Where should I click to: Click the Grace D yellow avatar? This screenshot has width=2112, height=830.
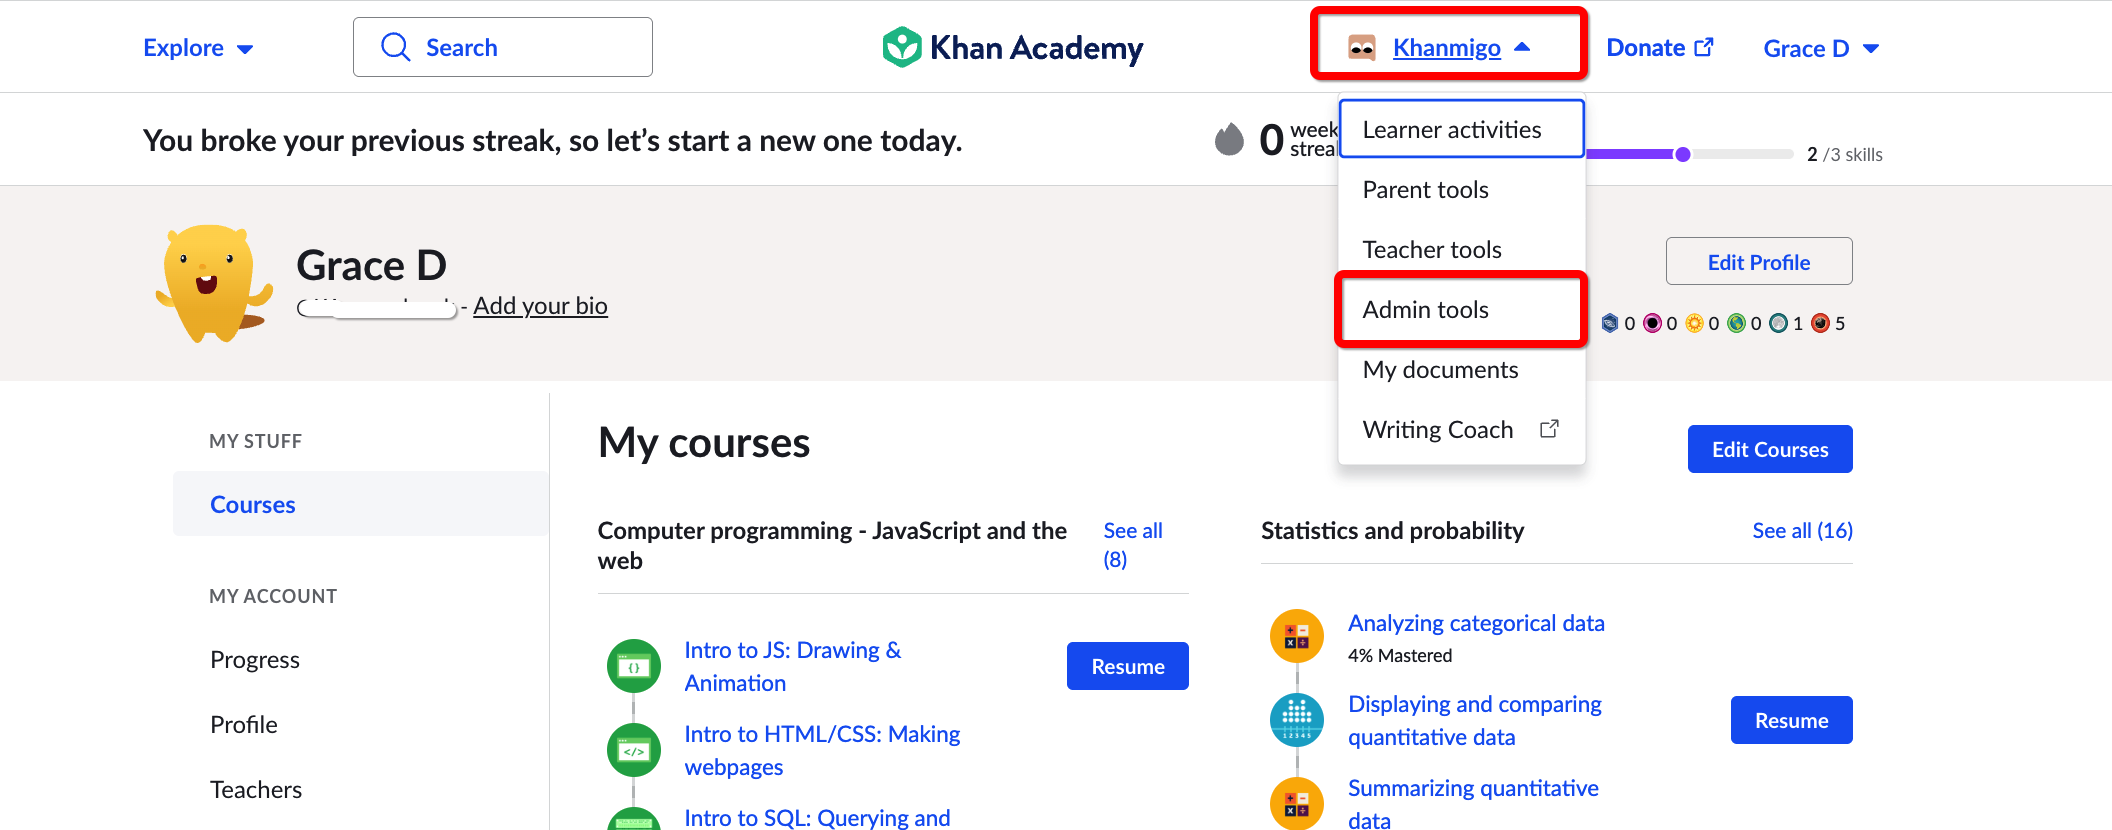tap(213, 283)
